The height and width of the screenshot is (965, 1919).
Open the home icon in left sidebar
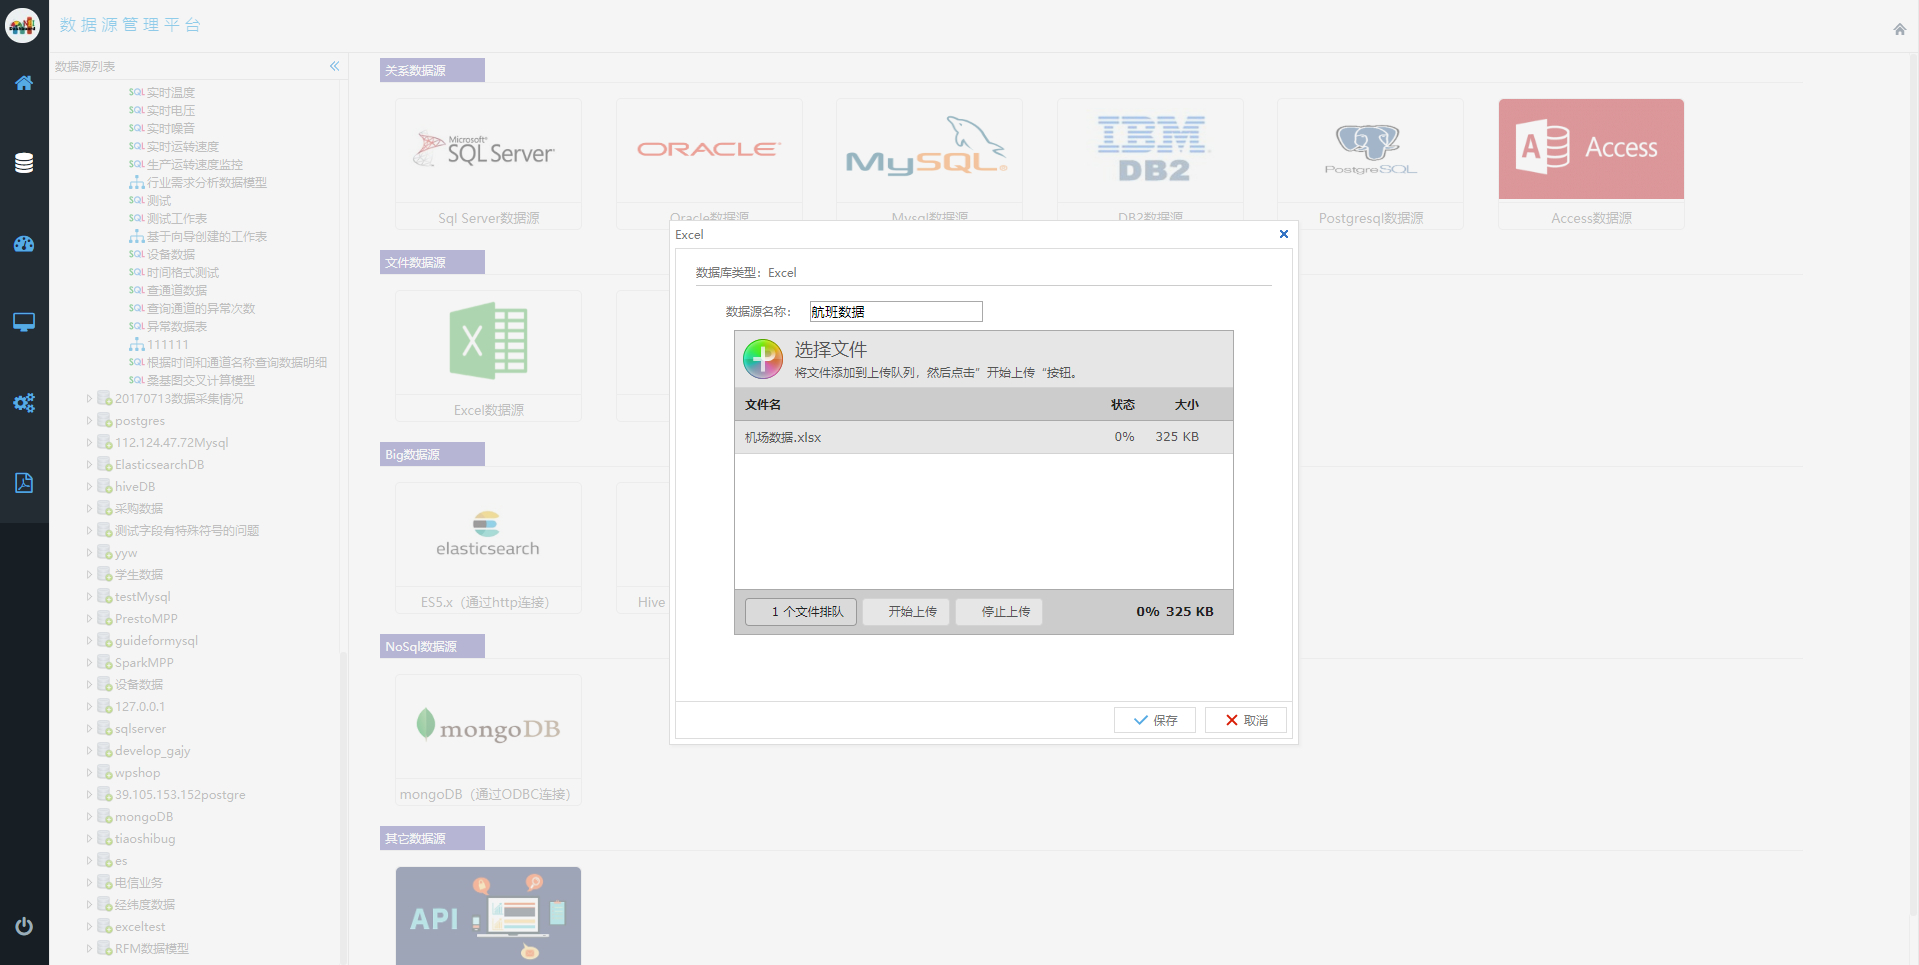click(24, 83)
